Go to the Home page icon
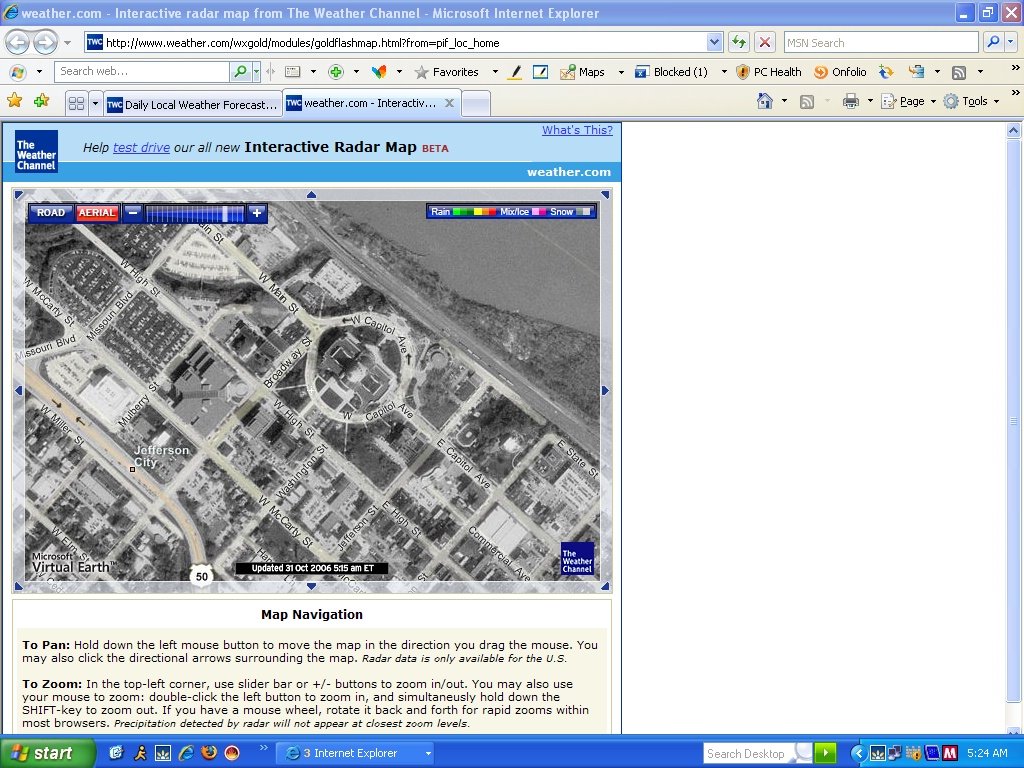 765,101
